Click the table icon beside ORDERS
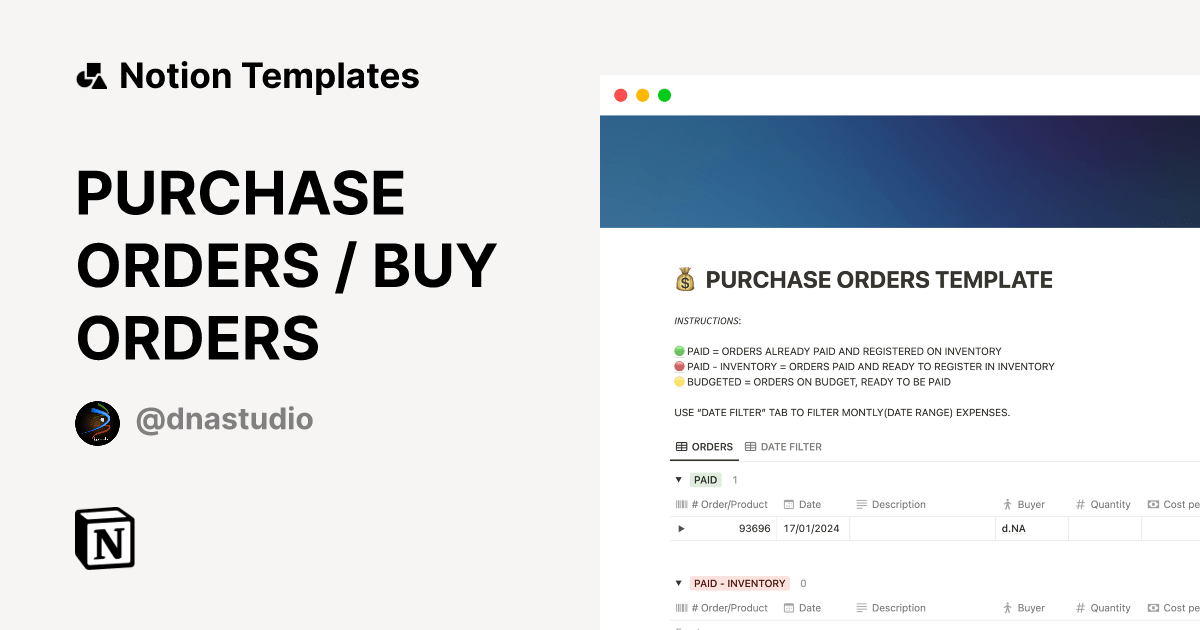Viewport: 1200px width, 630px height. pyautogui.click(x=682, y=447)
